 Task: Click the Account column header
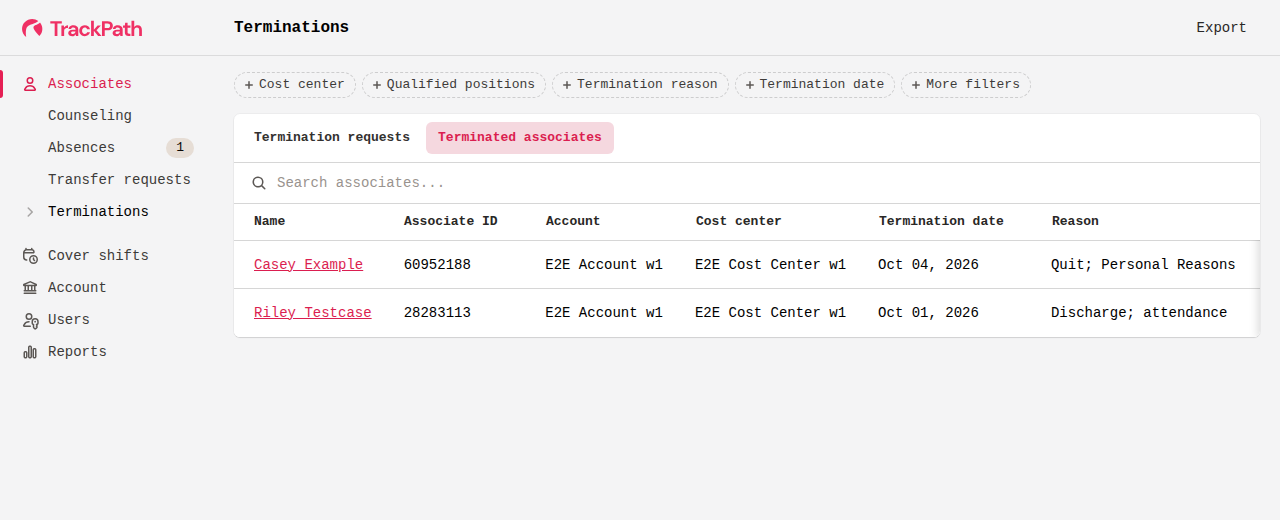pyautogui.click(x=573, y=221)
